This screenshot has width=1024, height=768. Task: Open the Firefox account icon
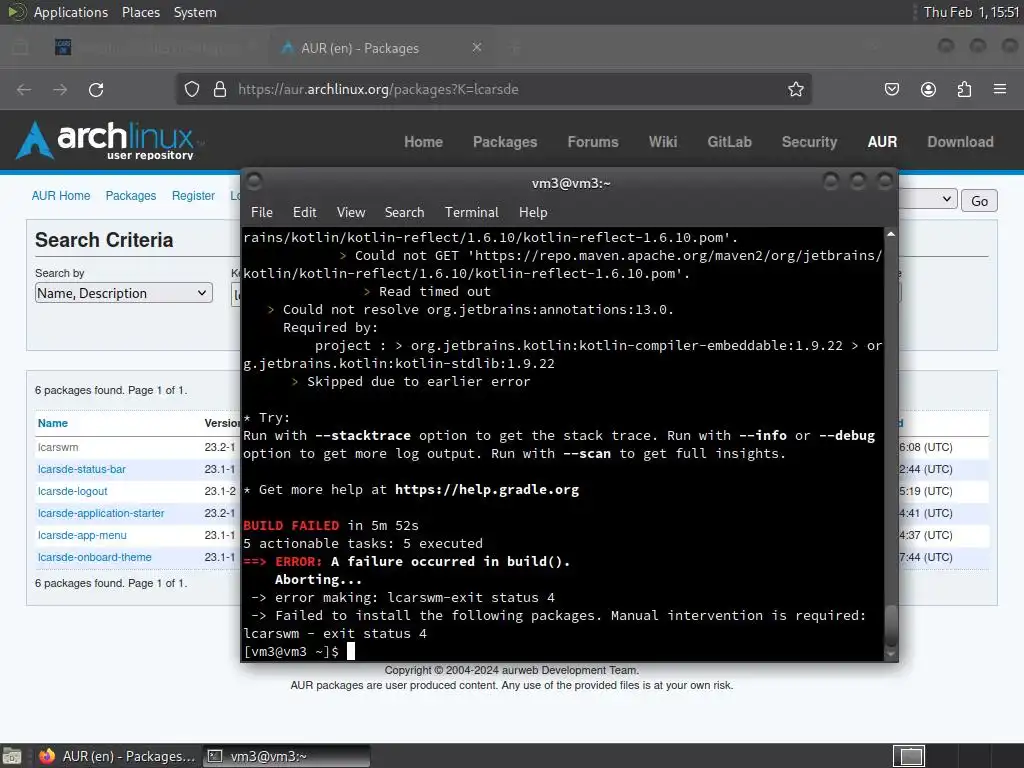928,89
